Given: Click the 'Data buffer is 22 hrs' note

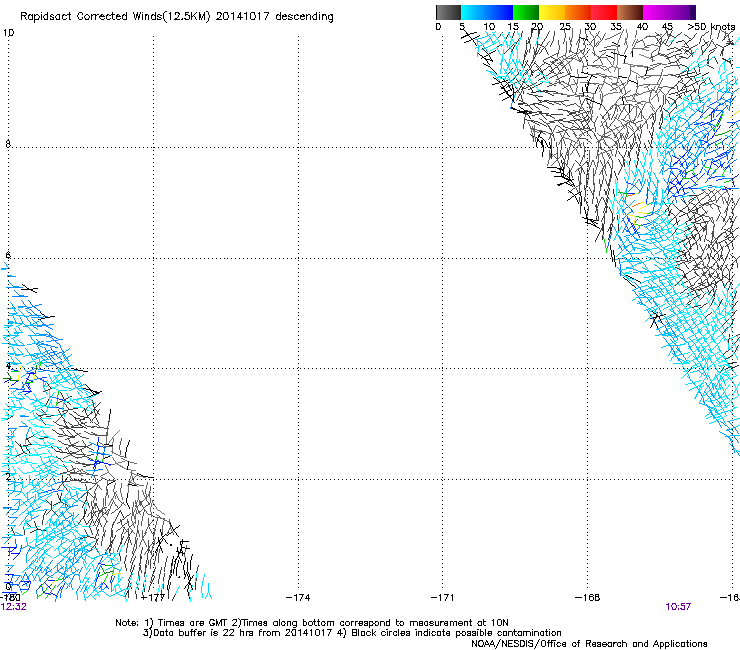Looking at the screenshot, I should pyautogui.click(x=352, y=633).
